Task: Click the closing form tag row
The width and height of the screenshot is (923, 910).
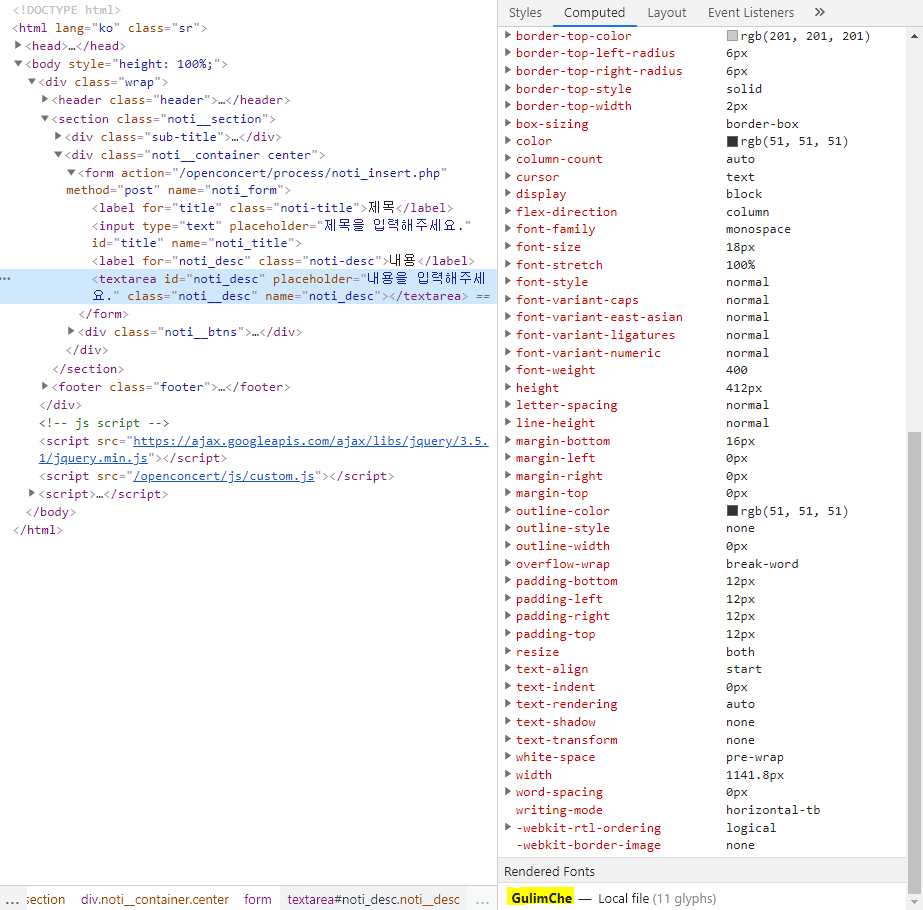Action: click(x=104, y=314)
